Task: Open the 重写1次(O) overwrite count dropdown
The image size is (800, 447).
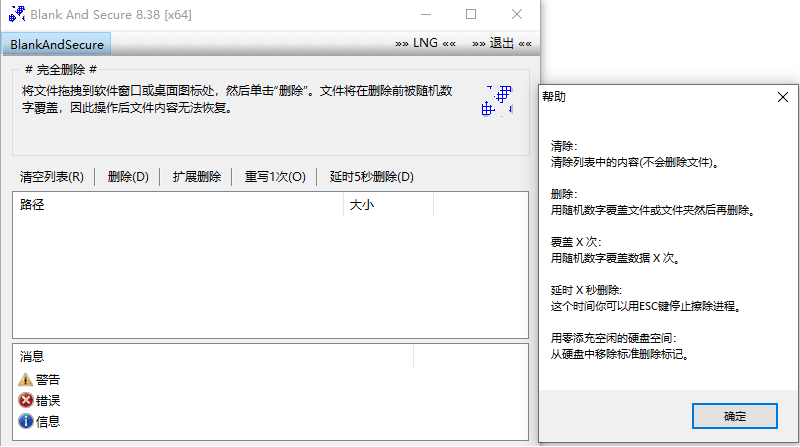Action: point(275,177)
